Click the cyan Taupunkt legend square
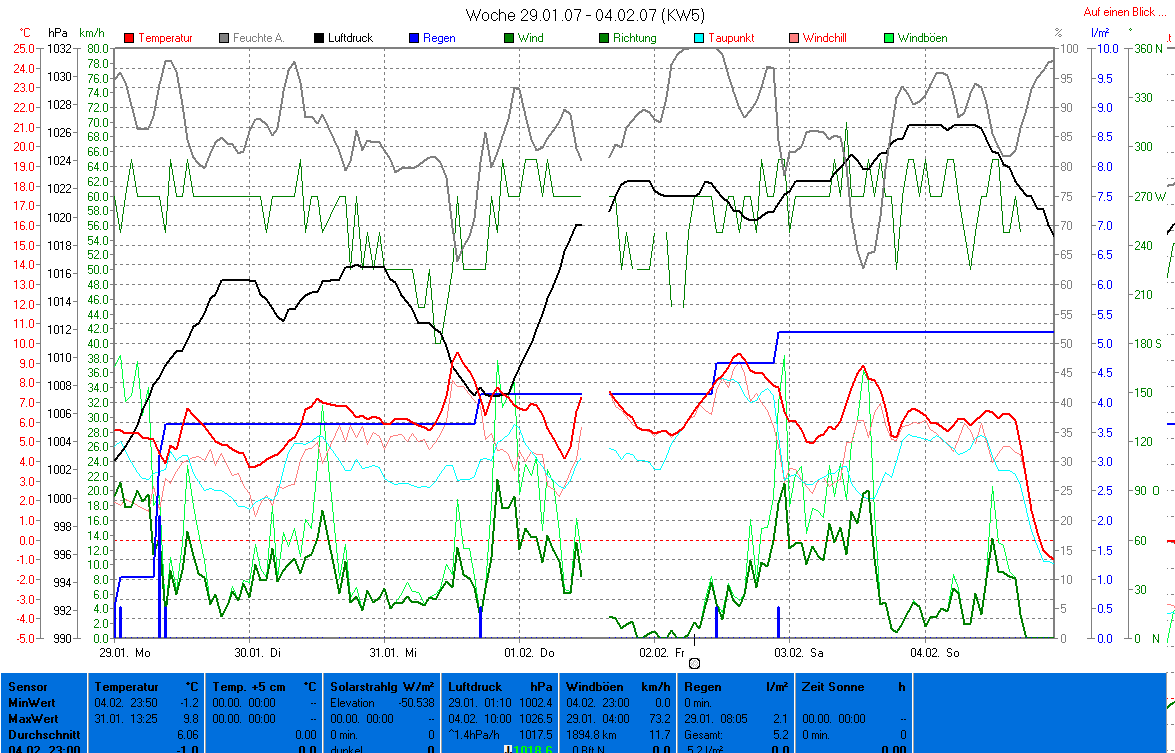 [x=699, y=38]
